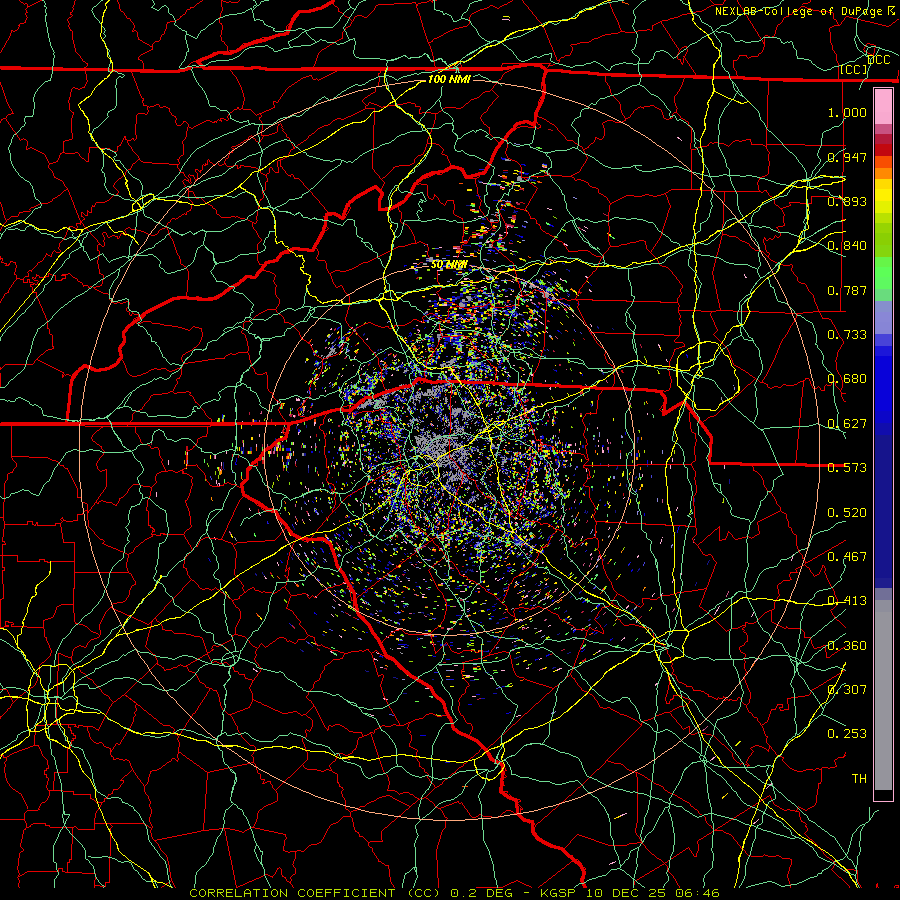Click the NEXLAB-College of DuPage credit text
Screen dimensions: 900x900
(798, 11)
